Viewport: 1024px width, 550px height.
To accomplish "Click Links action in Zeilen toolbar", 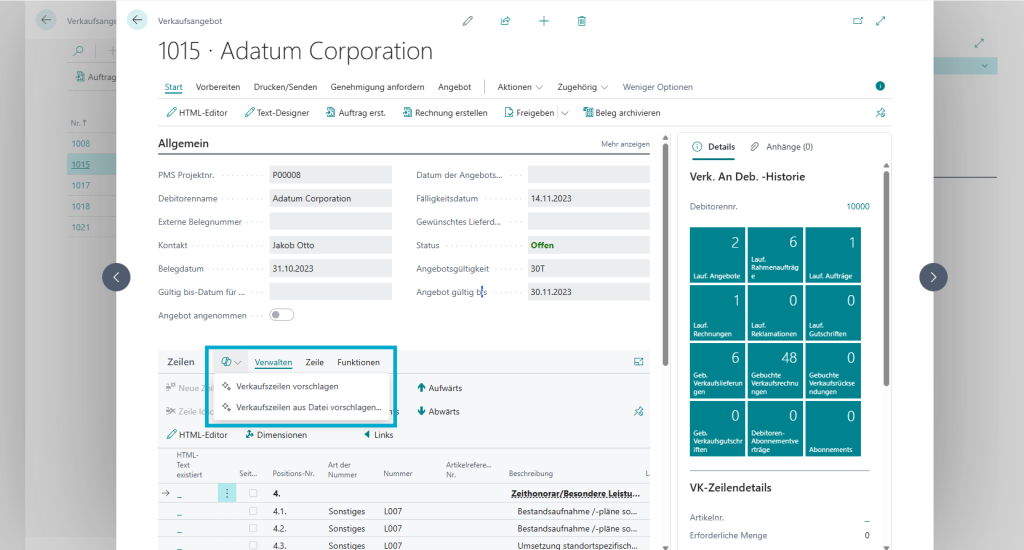I will [379, 435].
